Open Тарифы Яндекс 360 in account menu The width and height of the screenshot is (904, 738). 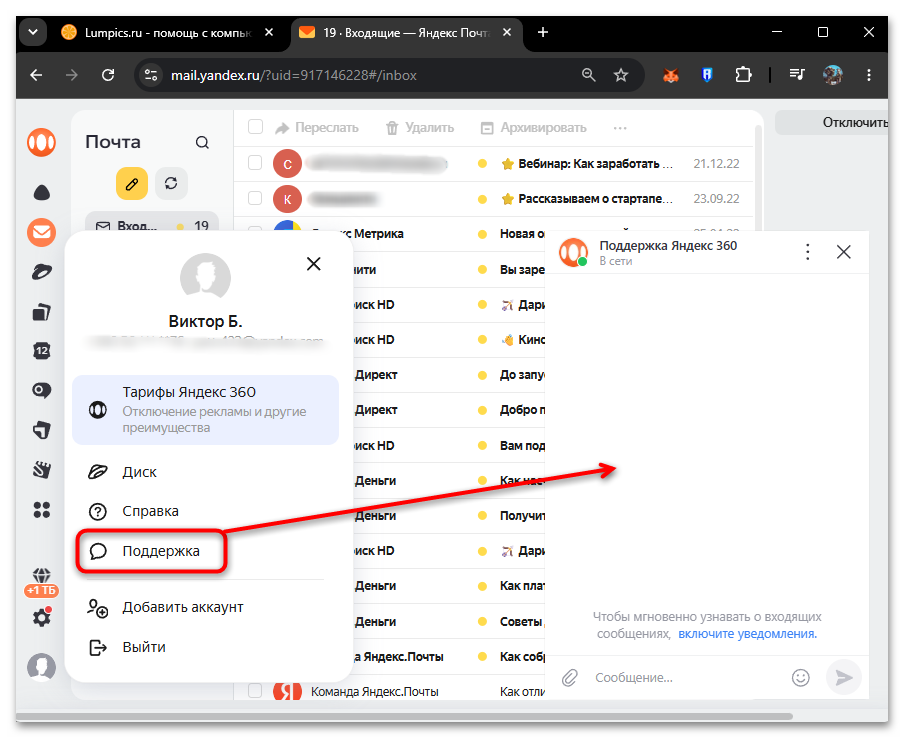click(x=205, y=410)
